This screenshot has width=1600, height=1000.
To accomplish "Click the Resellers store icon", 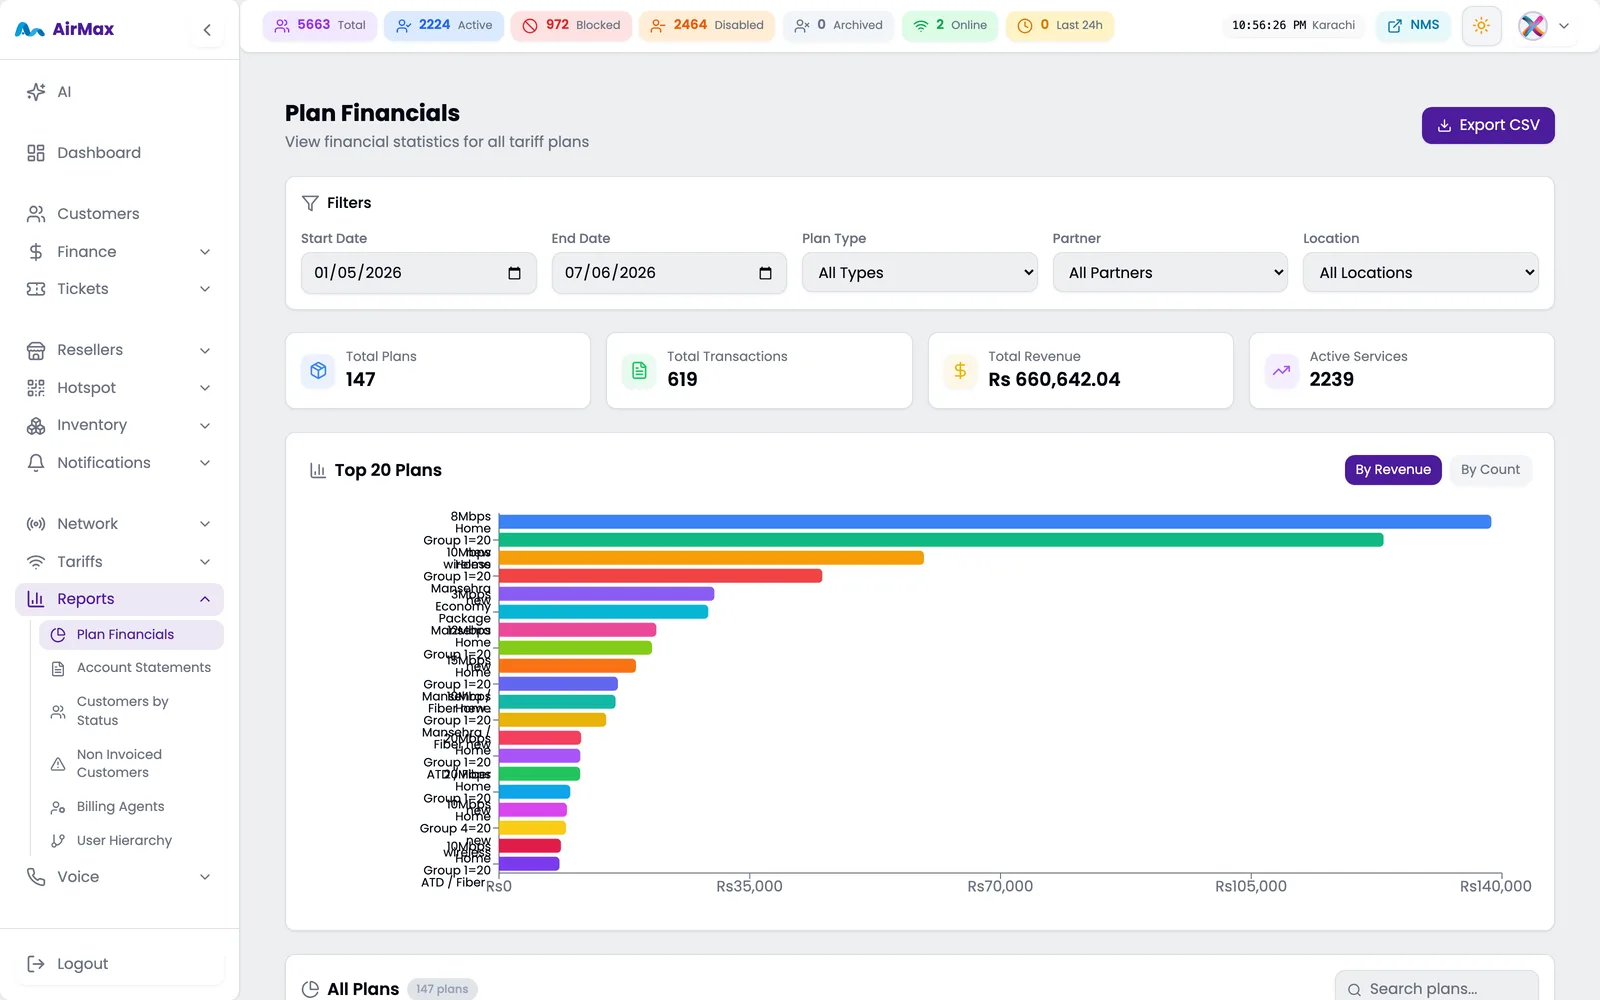I will 36,350.
